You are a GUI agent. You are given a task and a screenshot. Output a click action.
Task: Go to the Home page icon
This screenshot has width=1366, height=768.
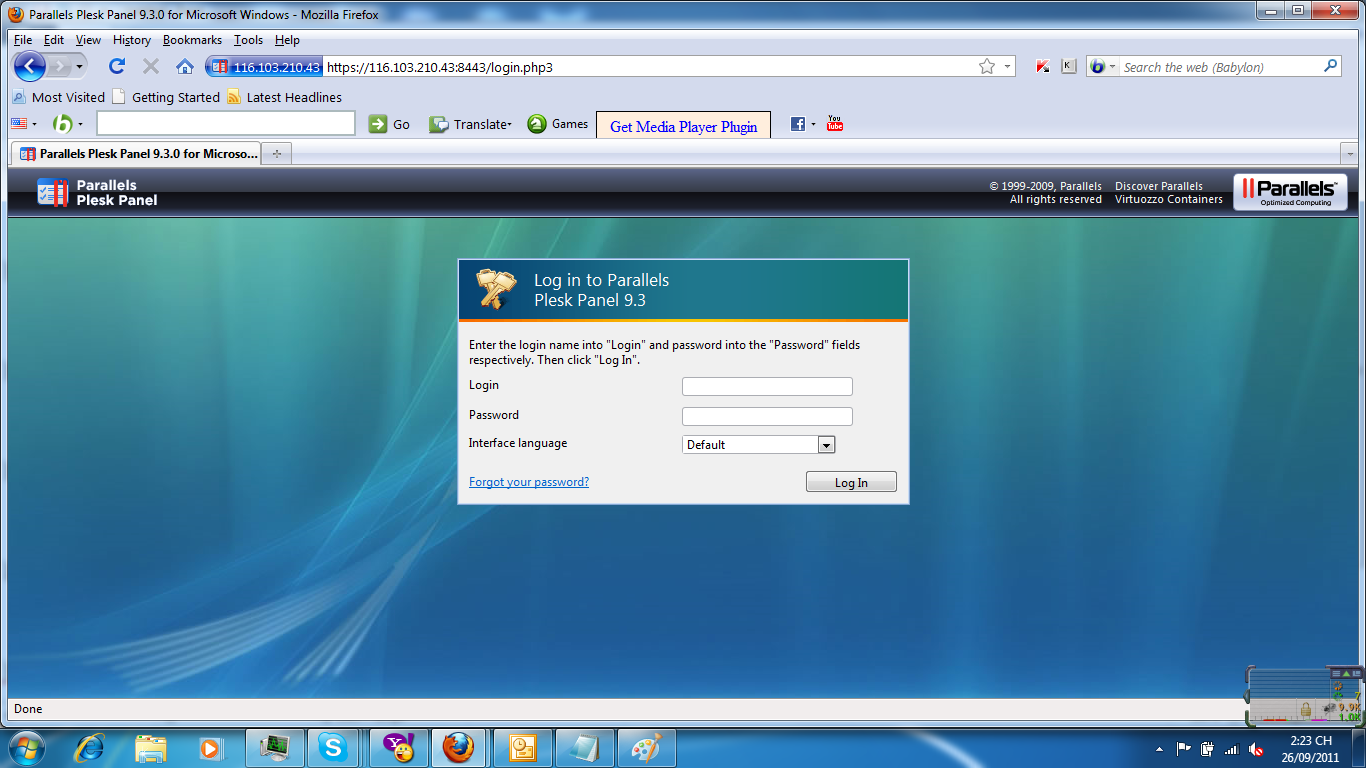(x=185, y=66)
